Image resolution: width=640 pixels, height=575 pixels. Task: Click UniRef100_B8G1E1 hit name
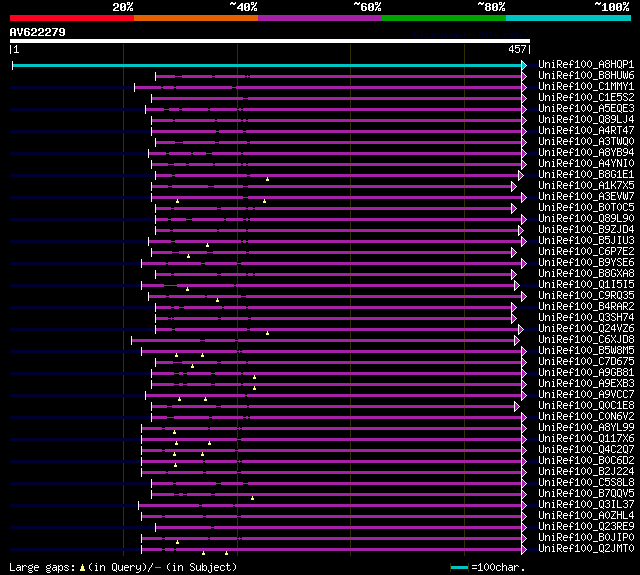click(x=586, y=175)
